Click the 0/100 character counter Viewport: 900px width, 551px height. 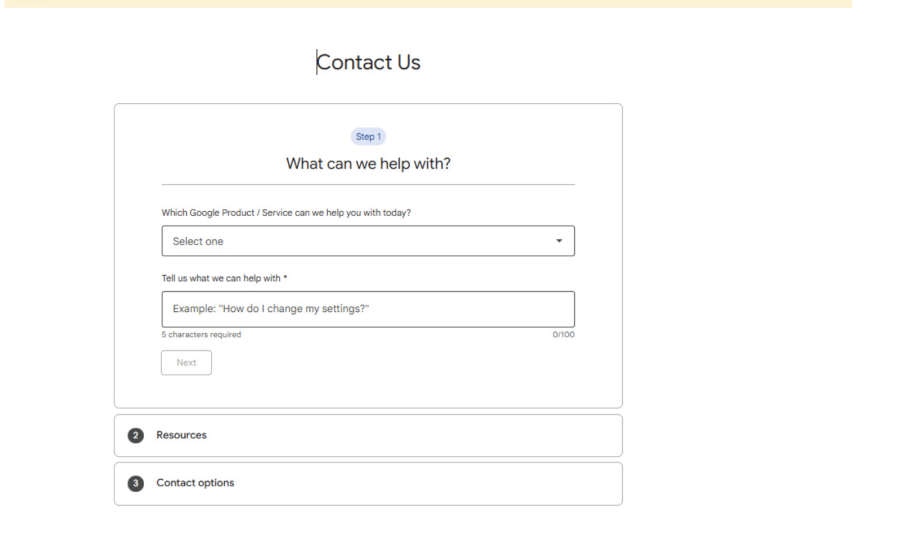[563, 334]
